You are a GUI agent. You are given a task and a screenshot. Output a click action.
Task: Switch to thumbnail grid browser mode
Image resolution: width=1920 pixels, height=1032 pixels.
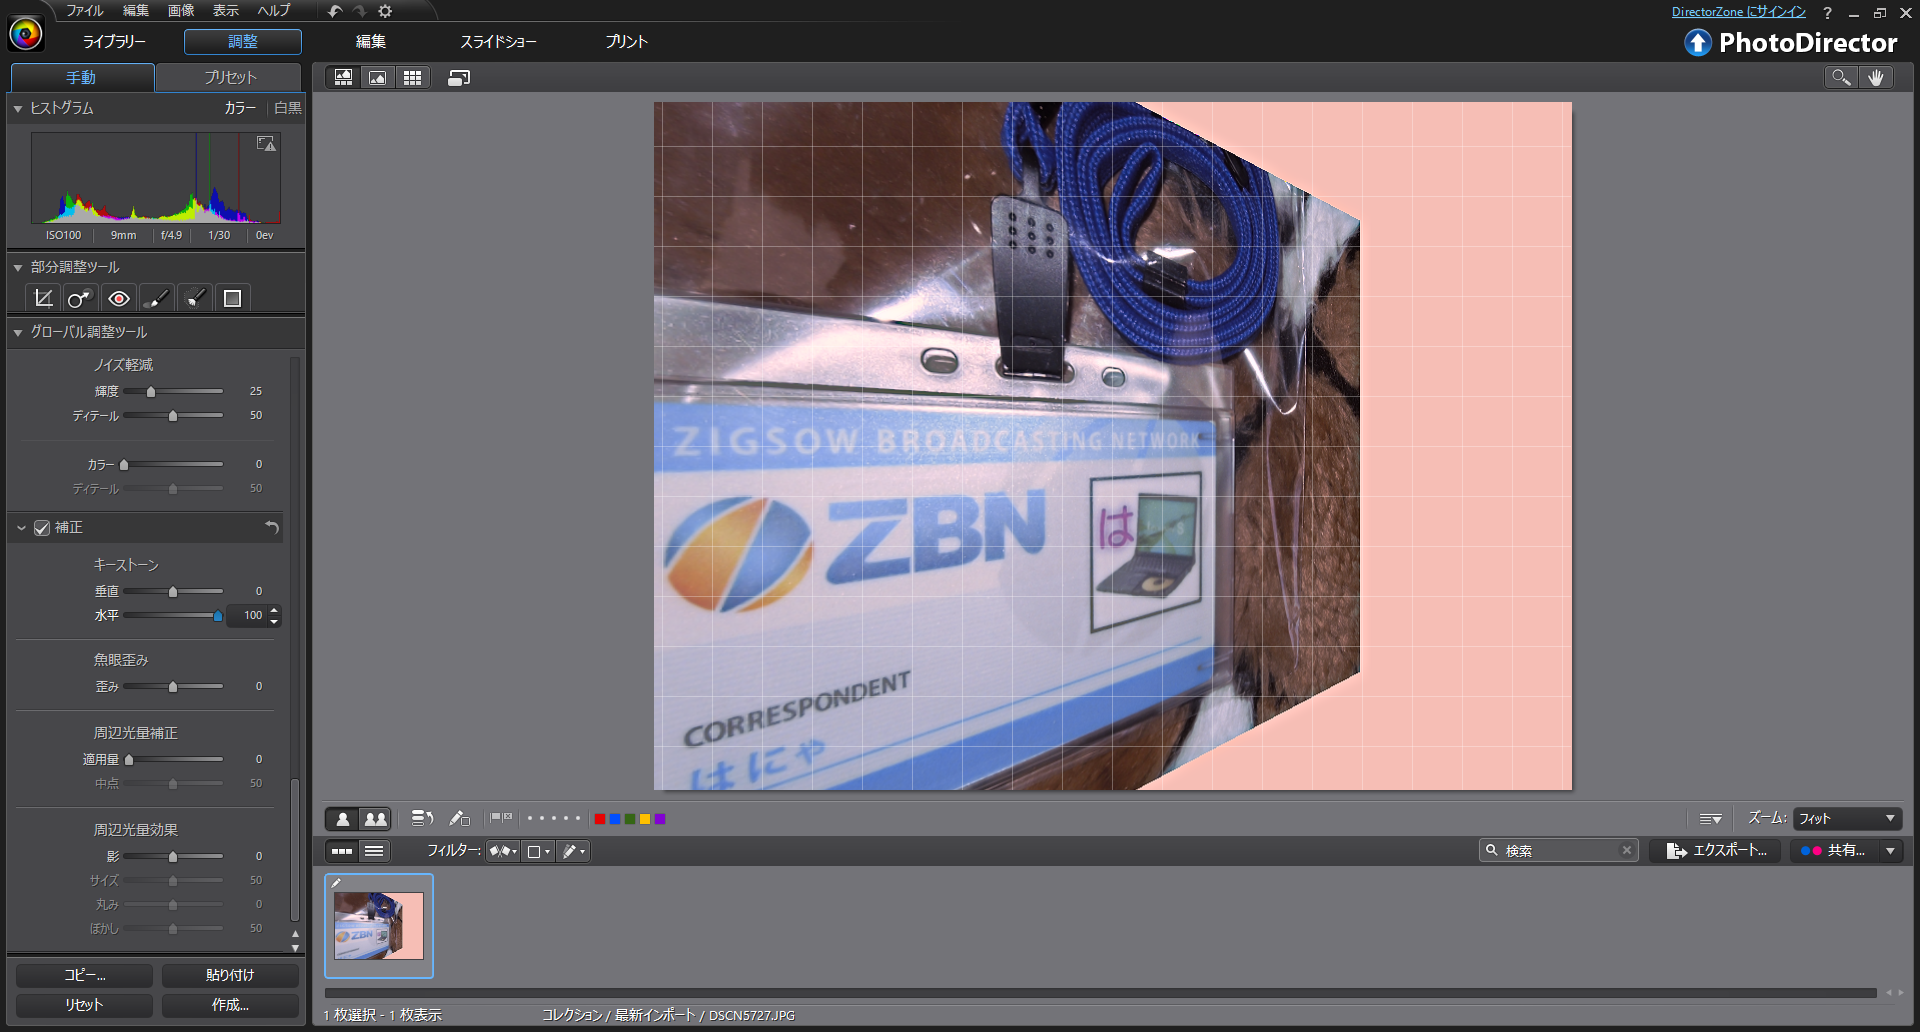point(412,77)
